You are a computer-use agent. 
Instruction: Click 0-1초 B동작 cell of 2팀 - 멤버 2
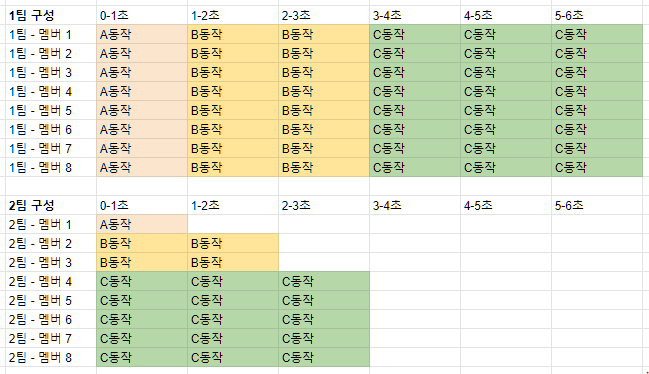(x=142, y=243)
